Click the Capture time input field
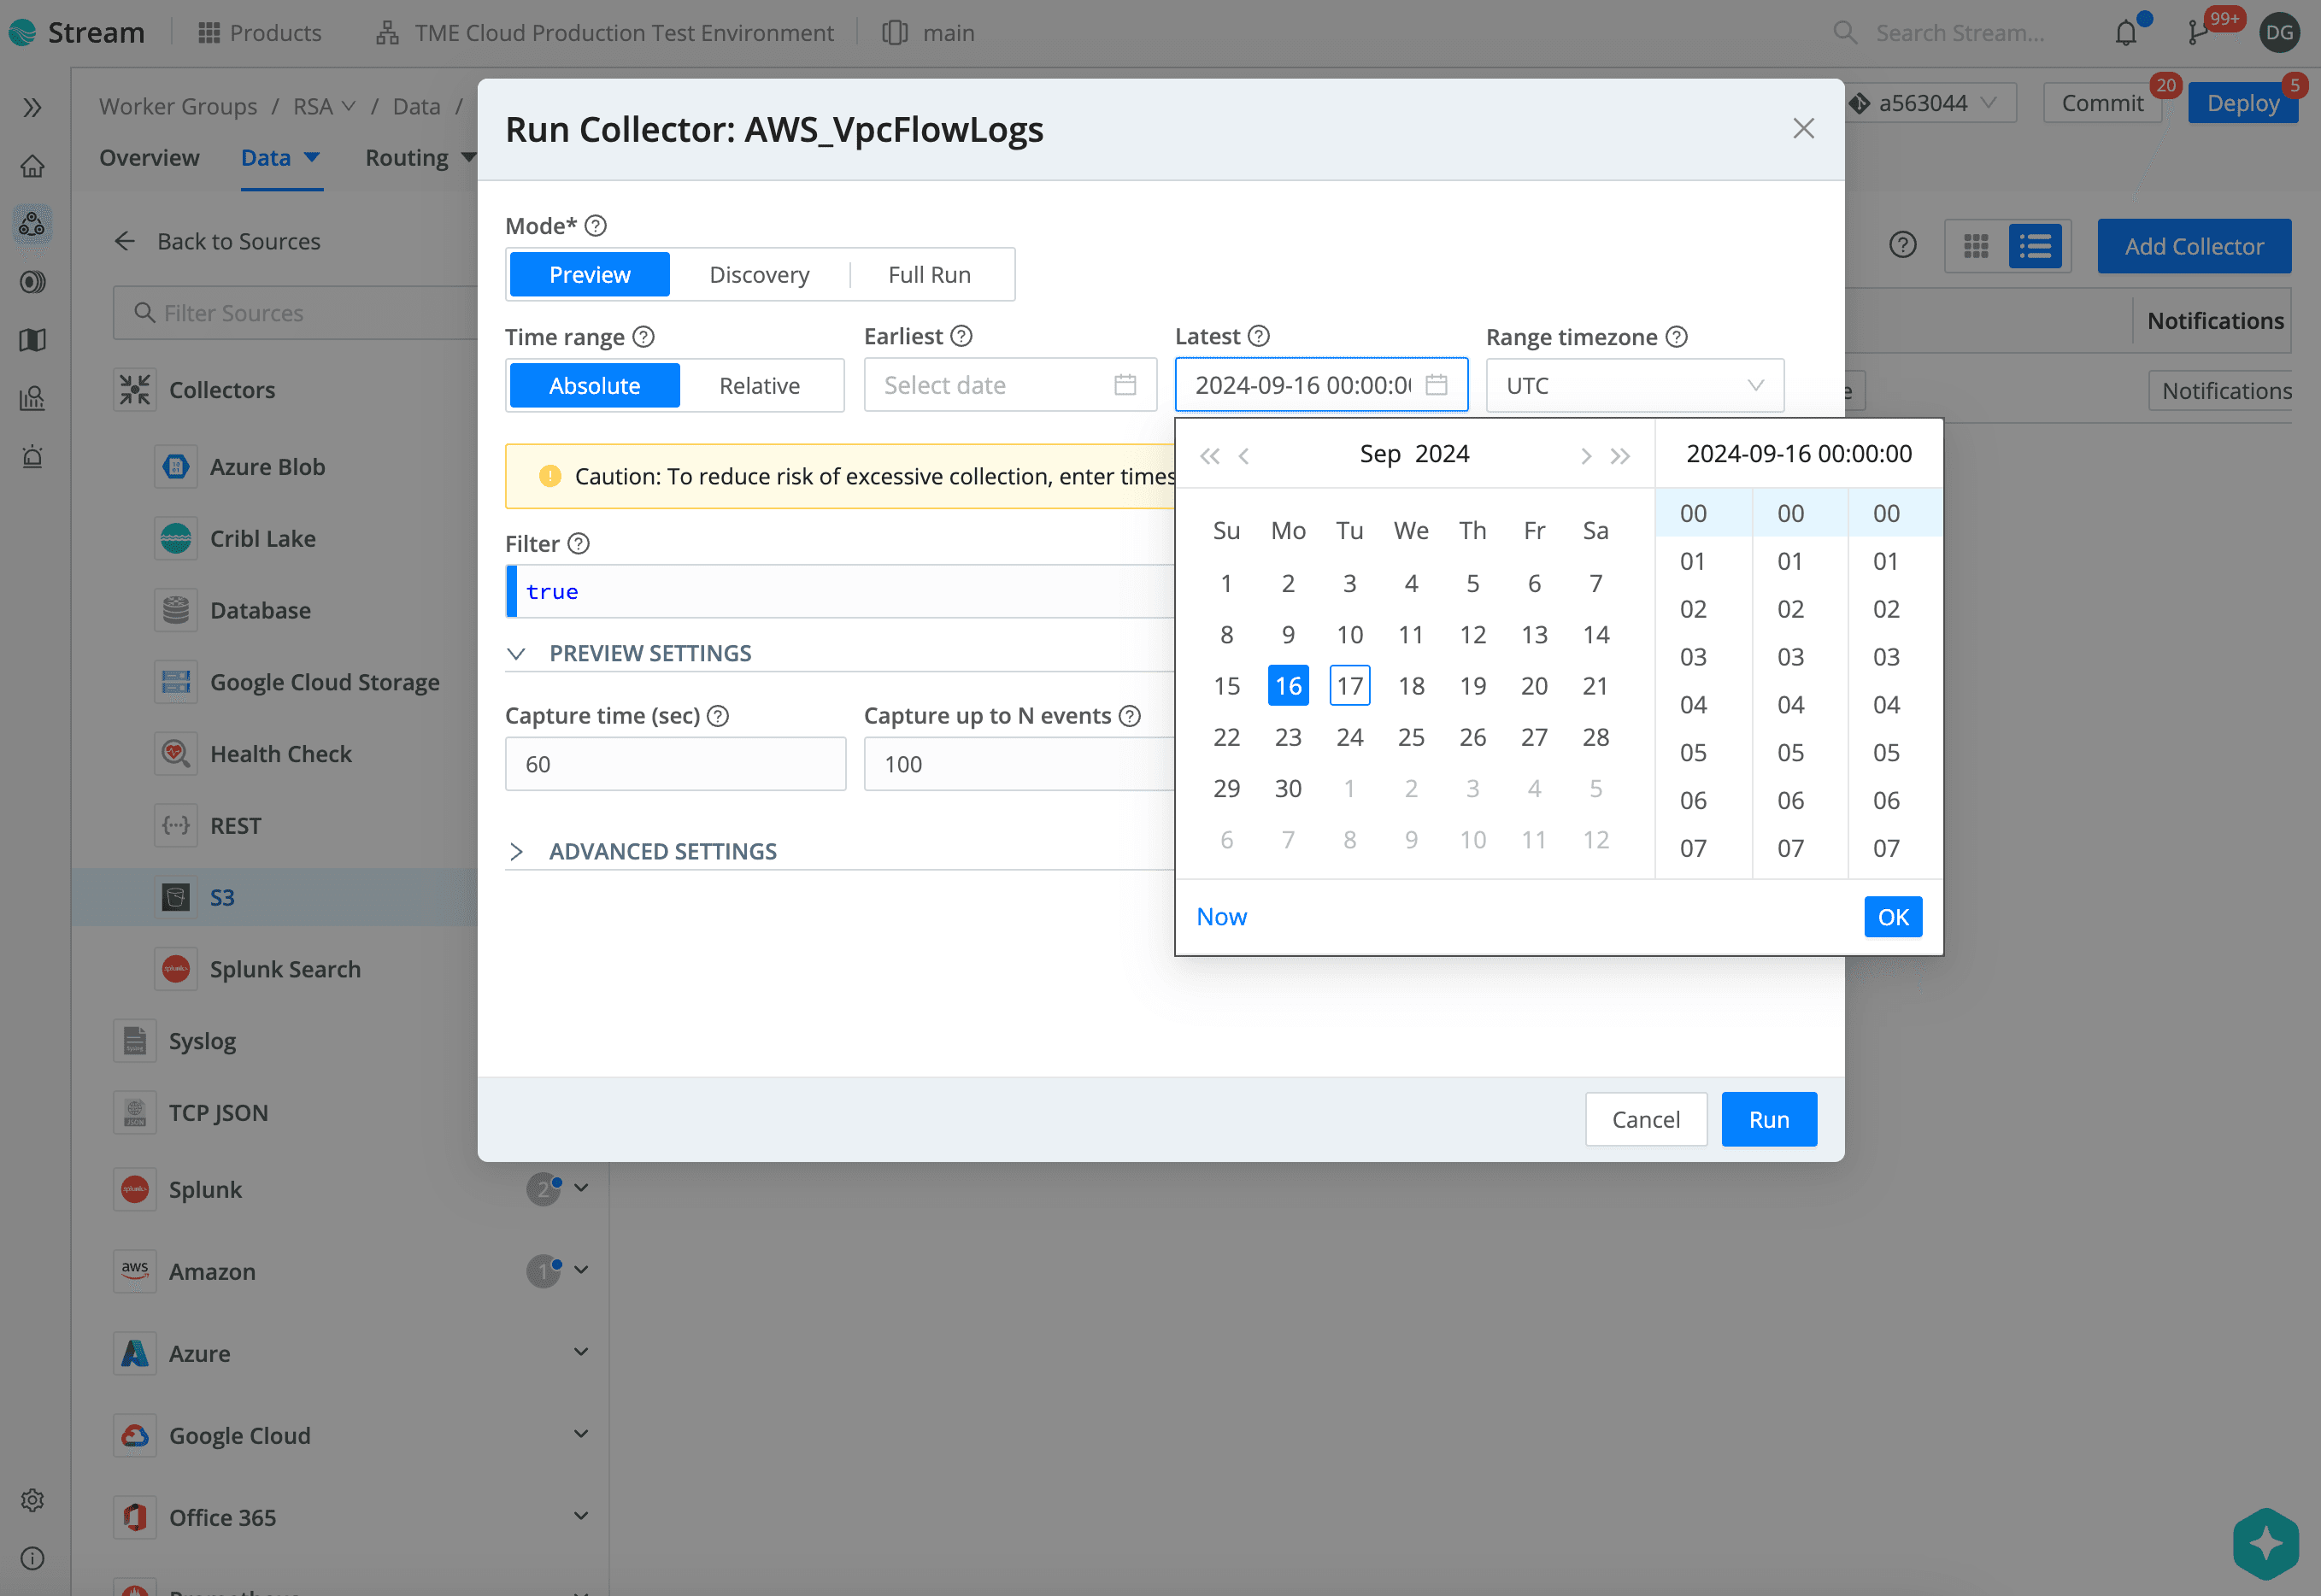The image size is (2321, 1596). pos(675,764)
